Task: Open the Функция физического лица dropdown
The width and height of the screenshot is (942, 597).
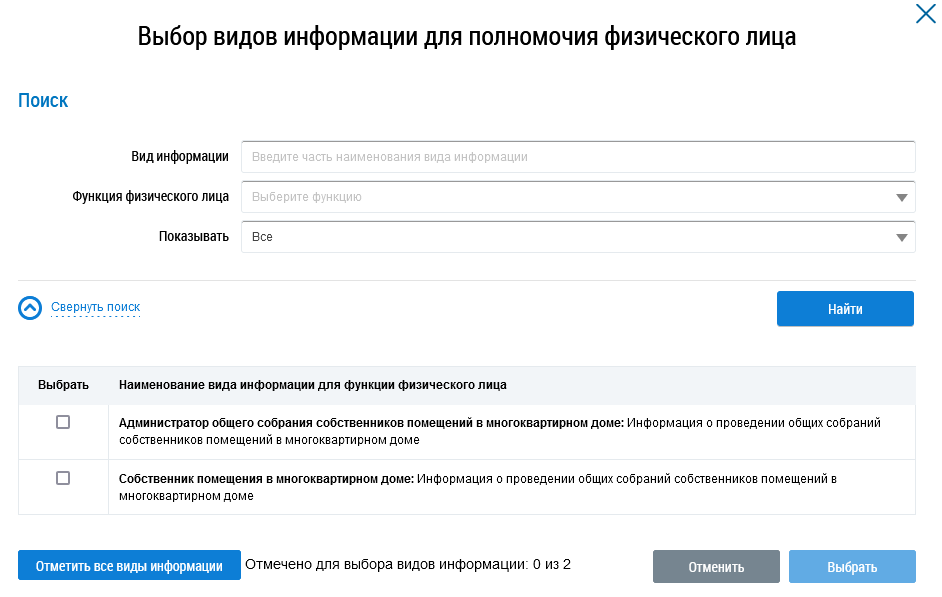Action: (570, 197)
